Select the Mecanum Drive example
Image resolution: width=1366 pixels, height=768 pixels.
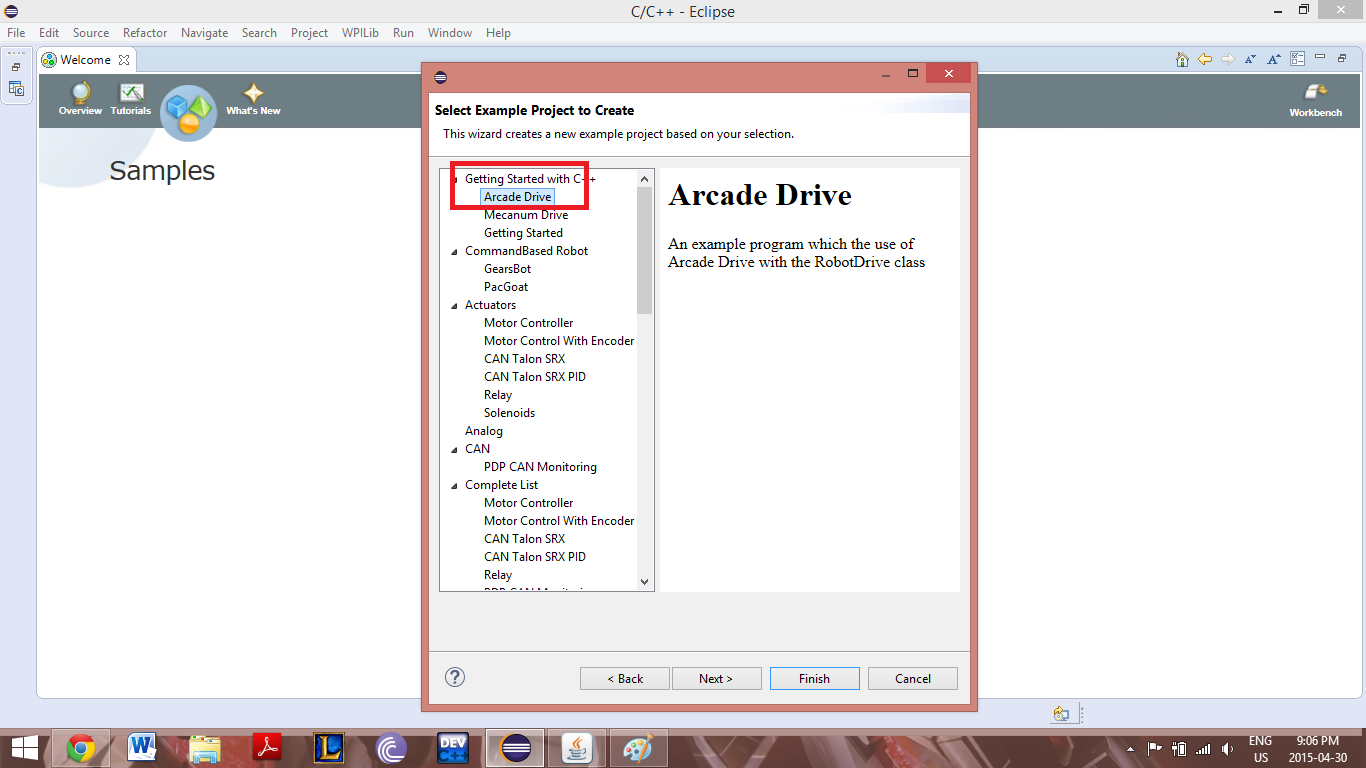pos(526,215)
